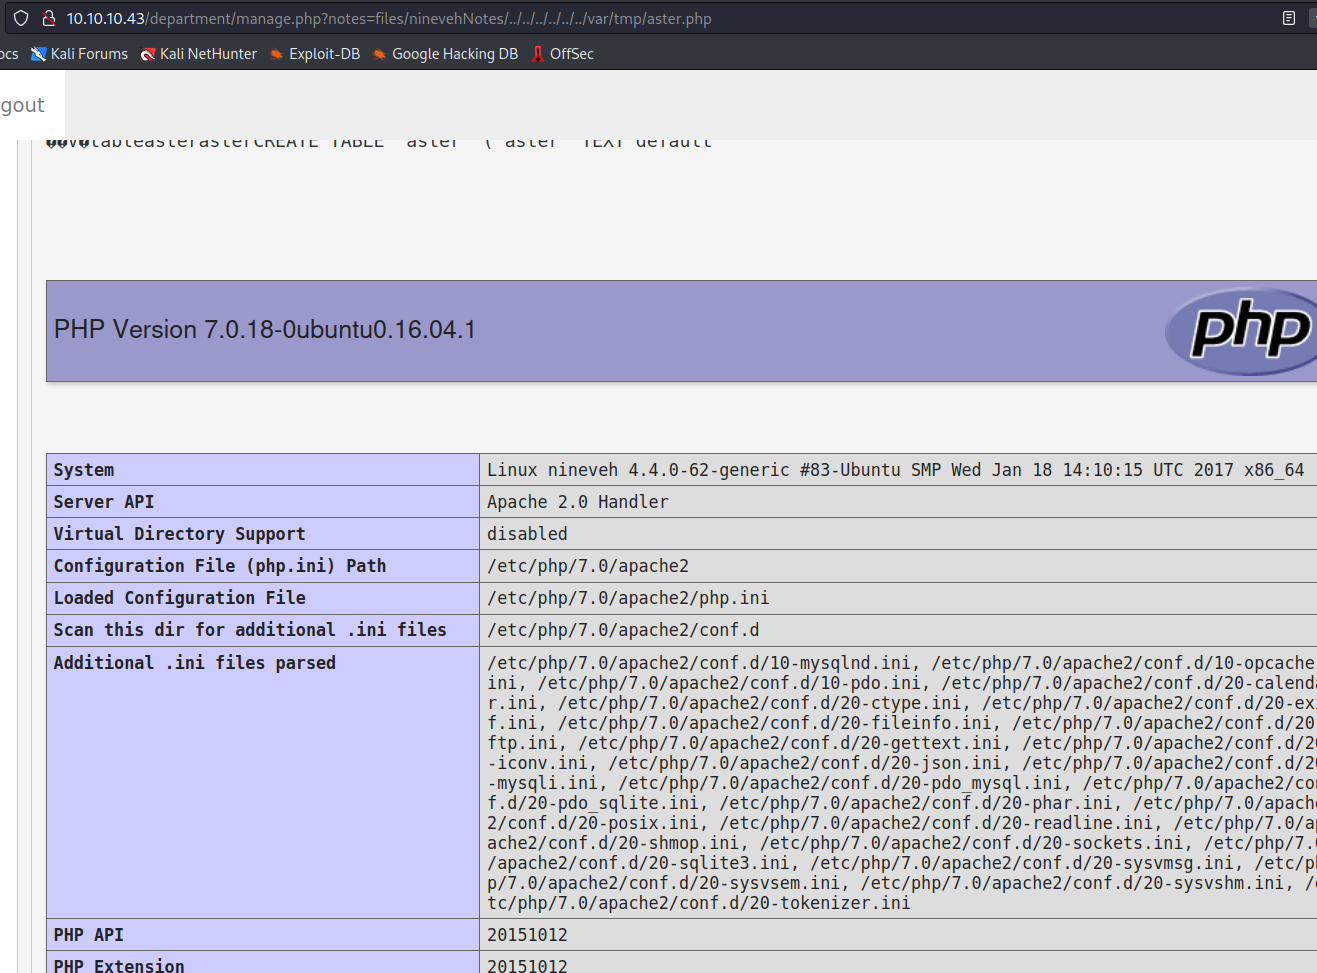Select /etc/php/7.0/apache2 path value
The image size is (1317, 973).
[588, 566]
